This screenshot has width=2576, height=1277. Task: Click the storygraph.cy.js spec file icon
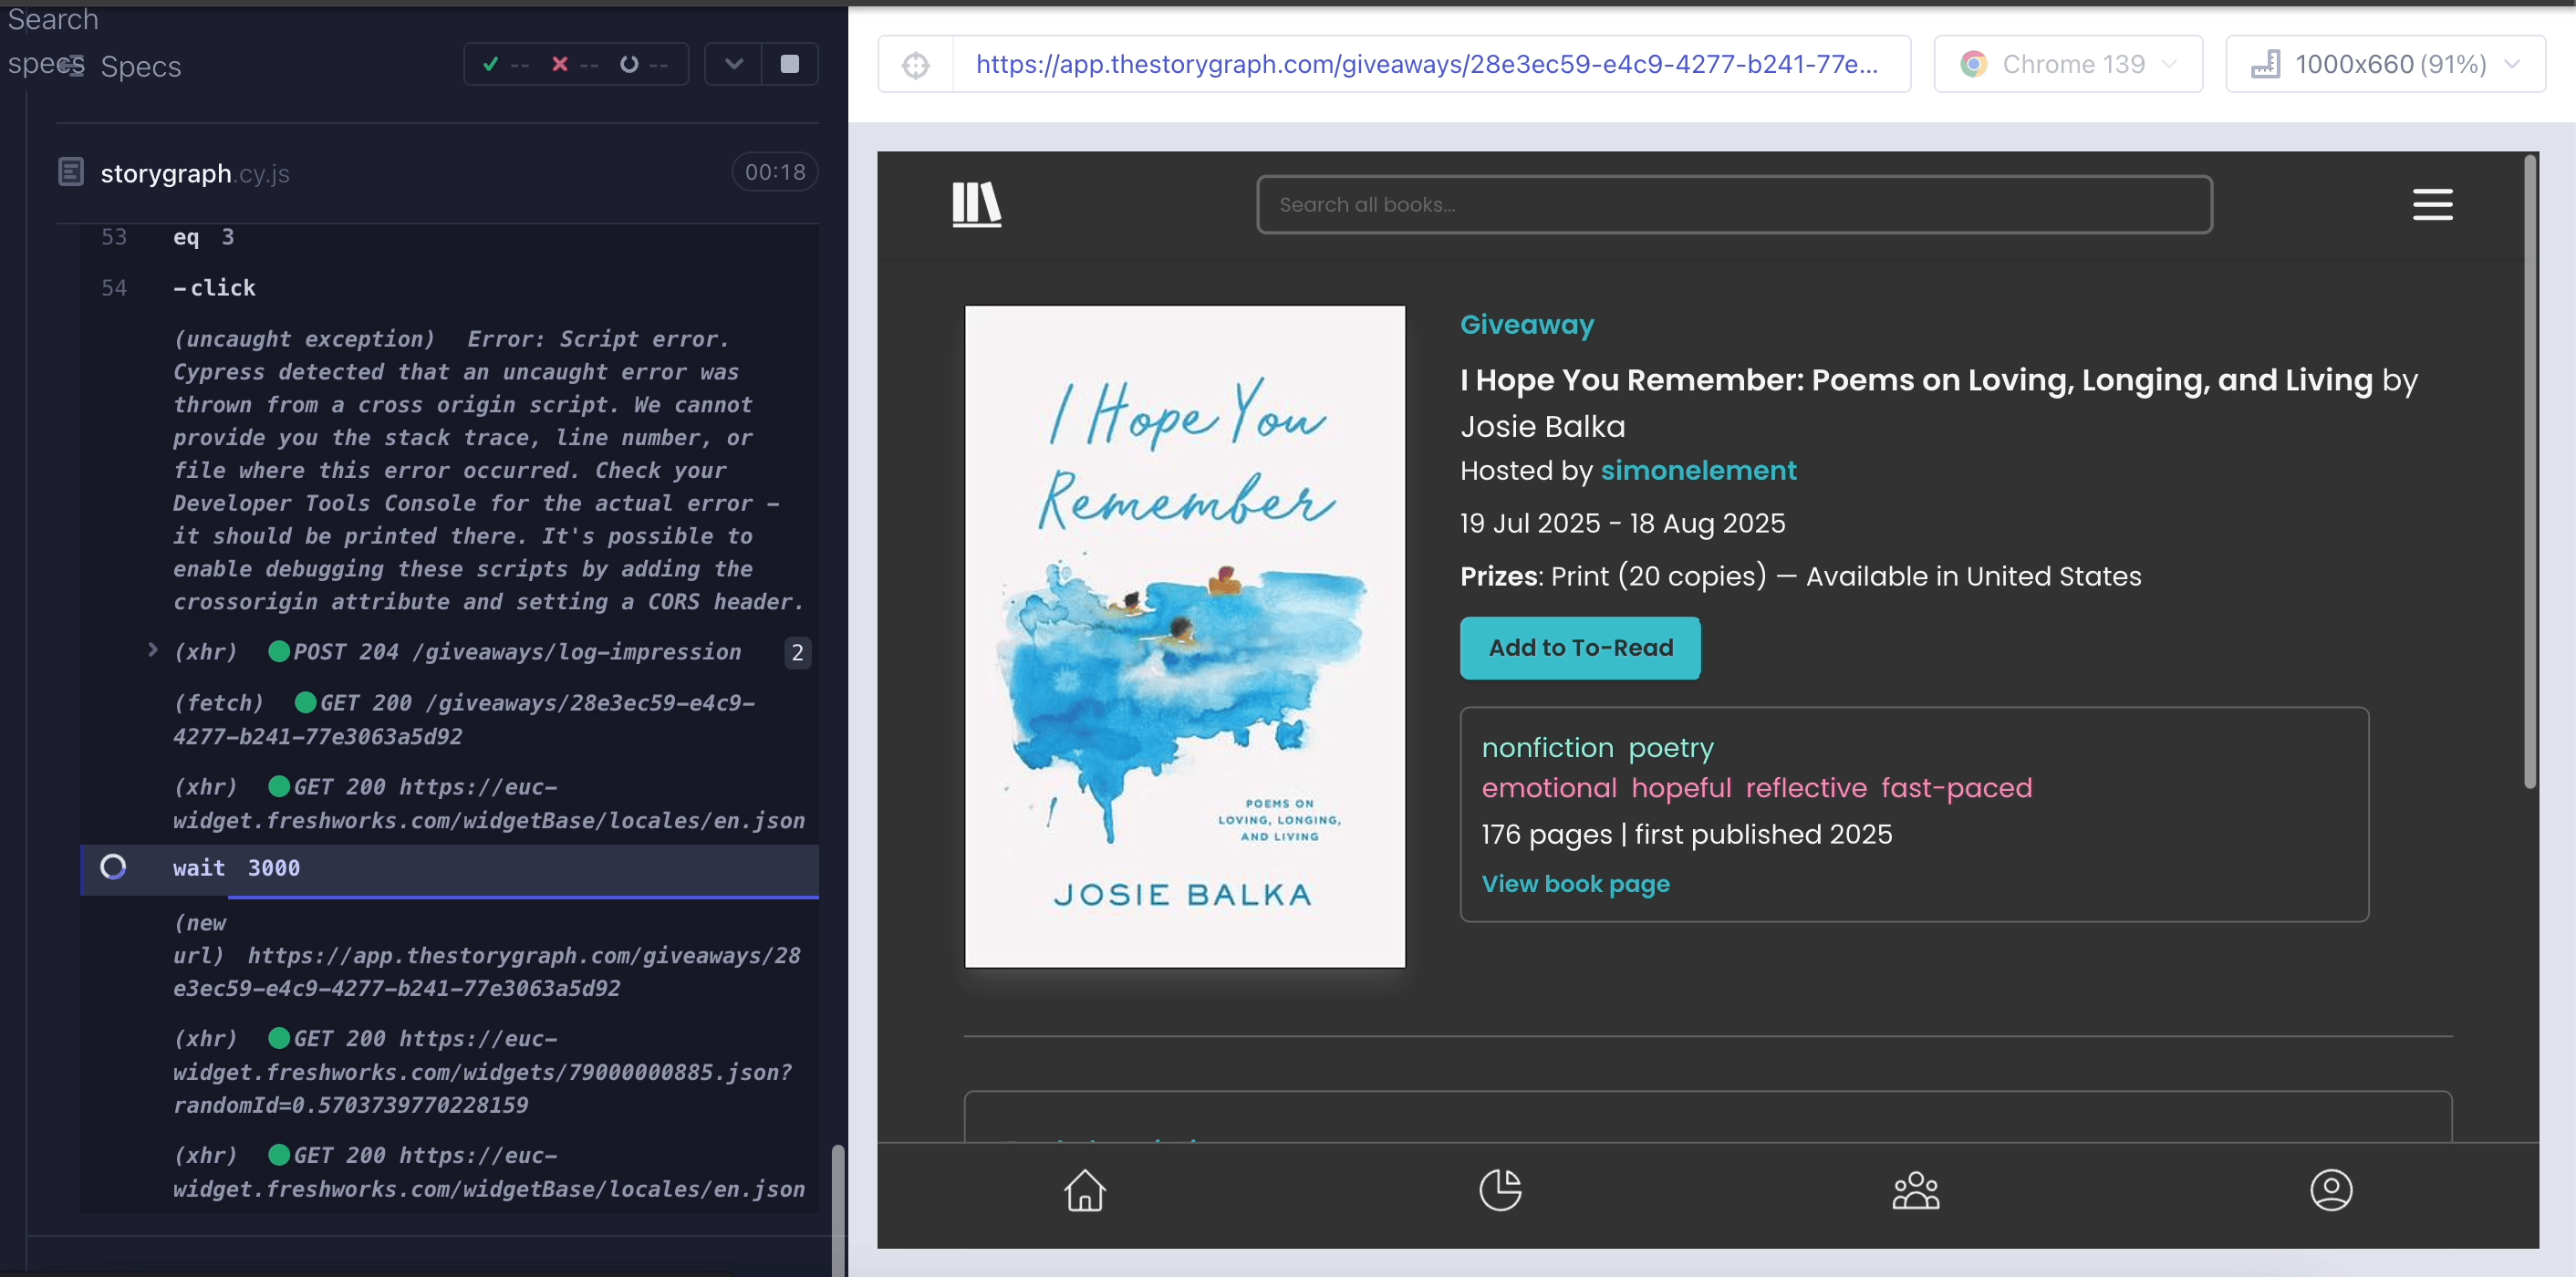coord(71,172)
